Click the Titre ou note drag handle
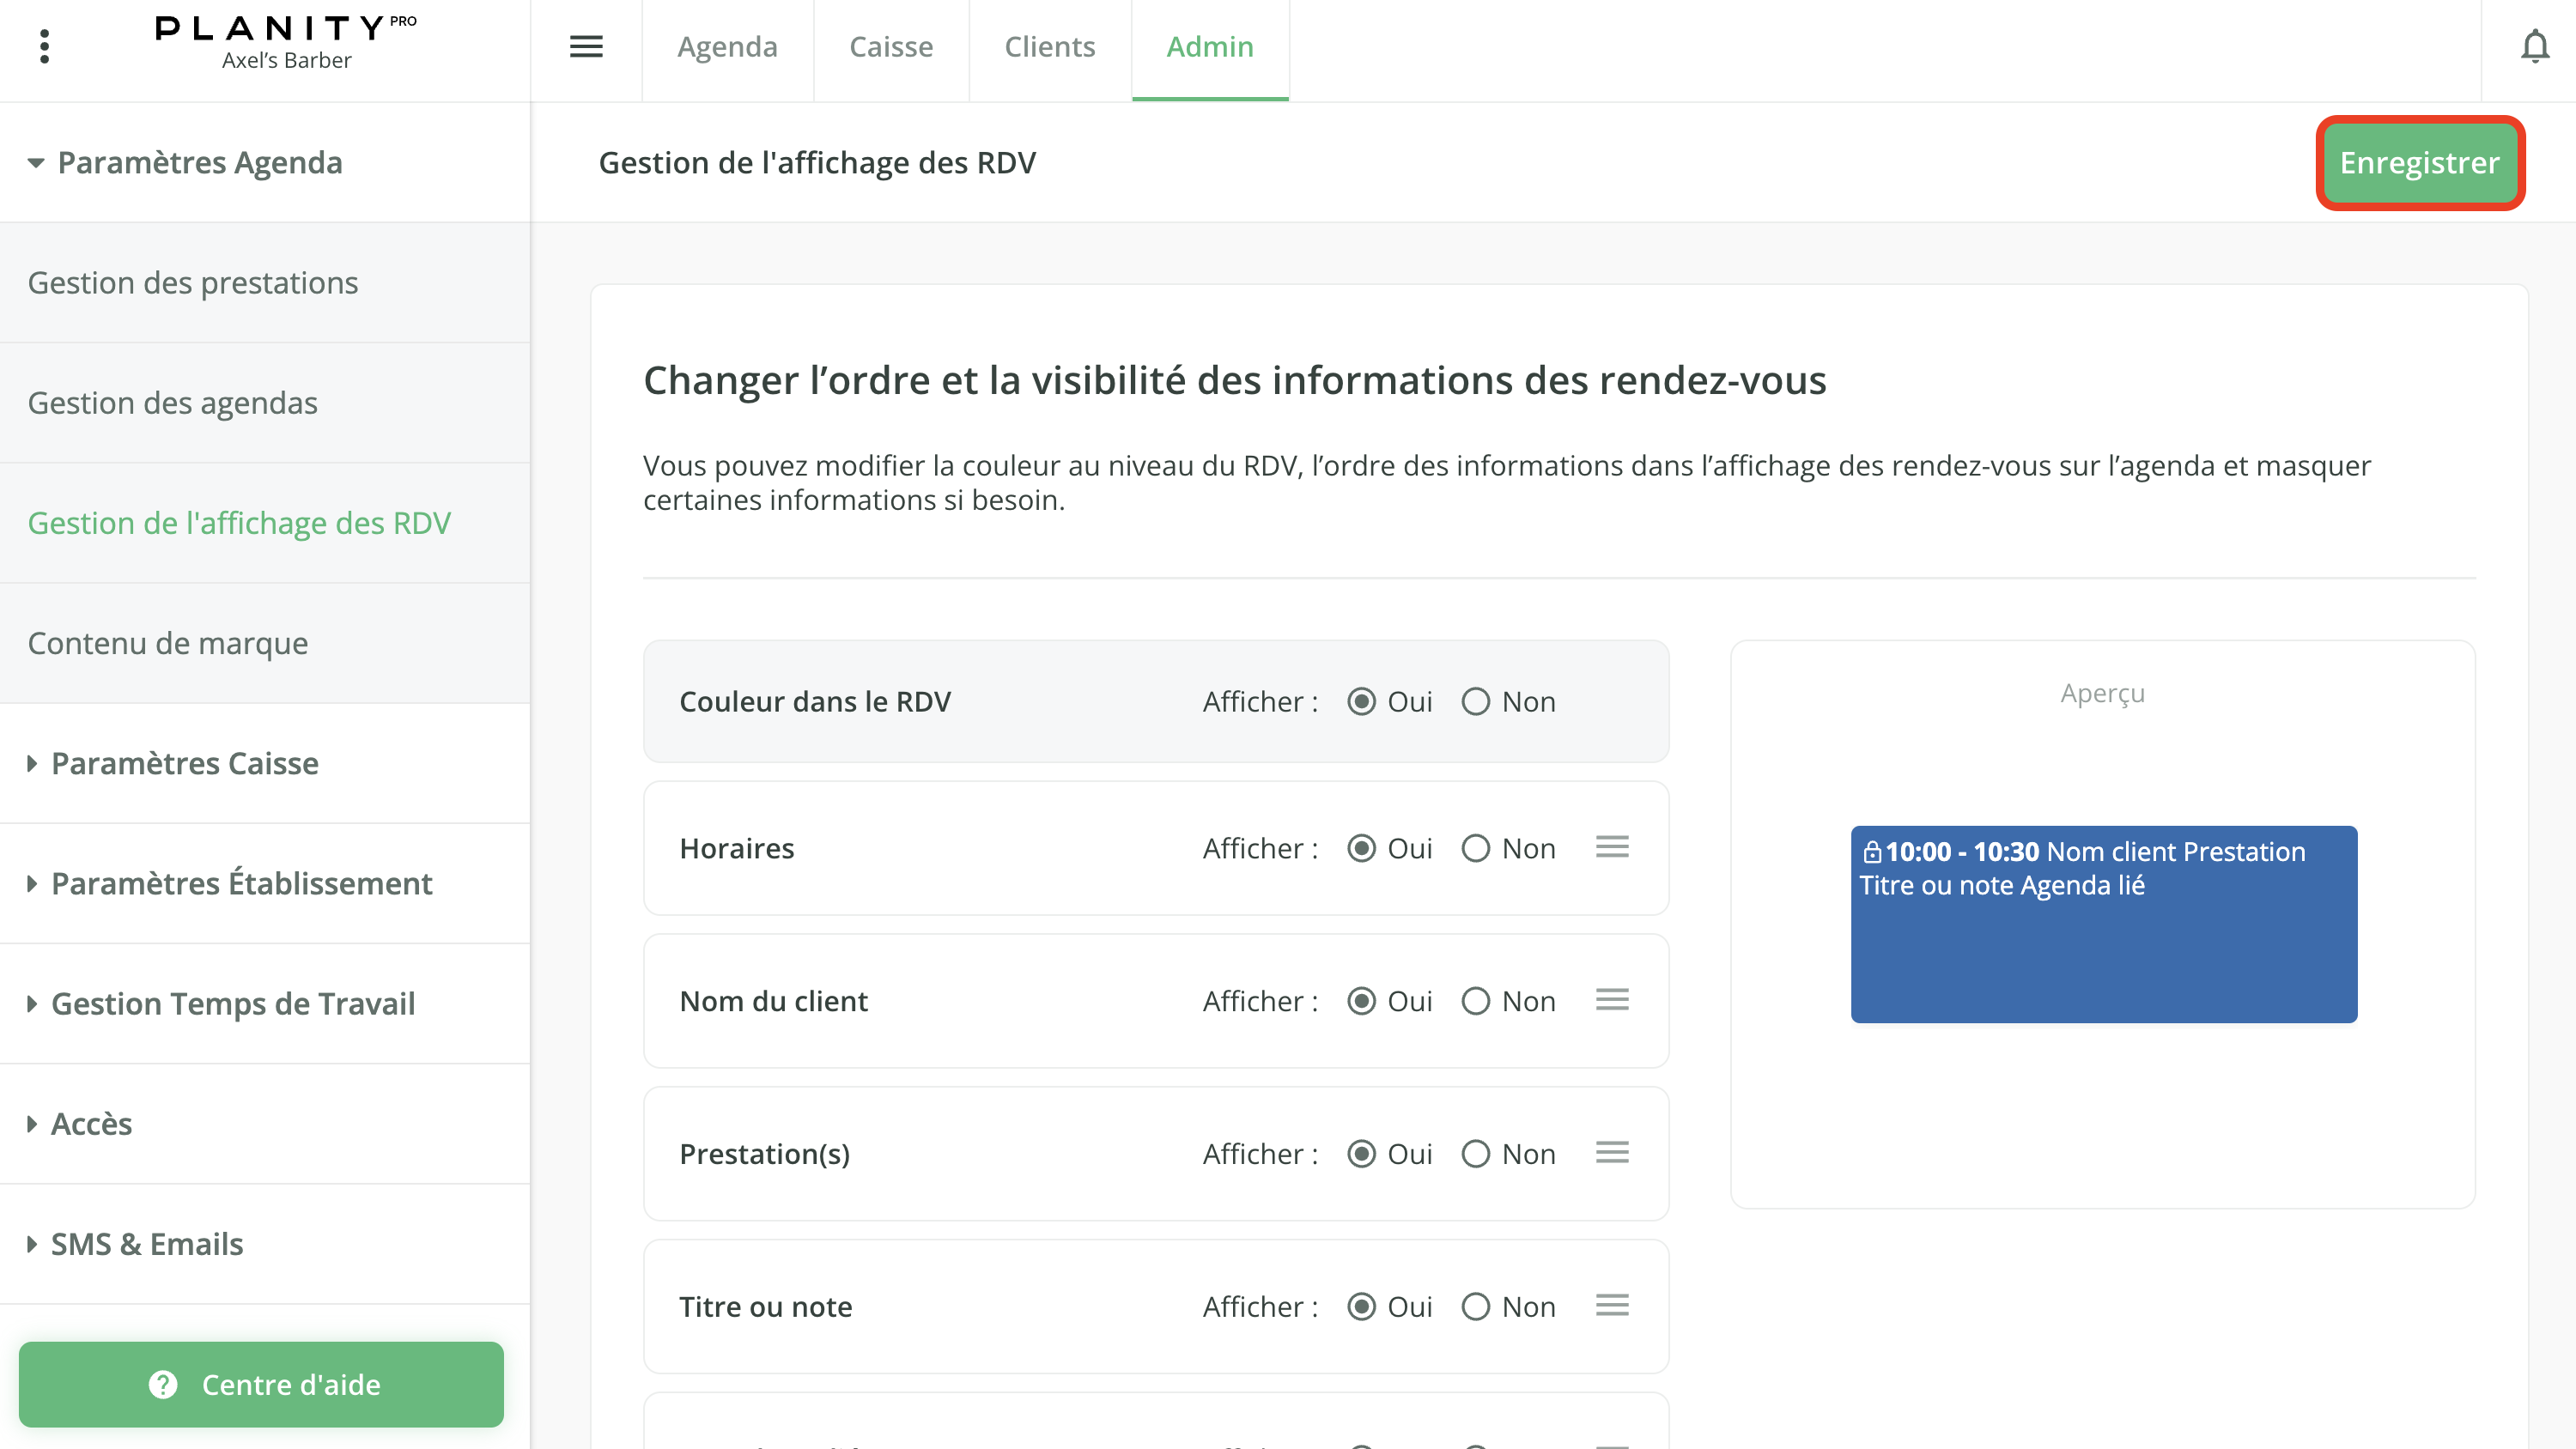2576x1449 pixels. (x=1612, y=1306)
